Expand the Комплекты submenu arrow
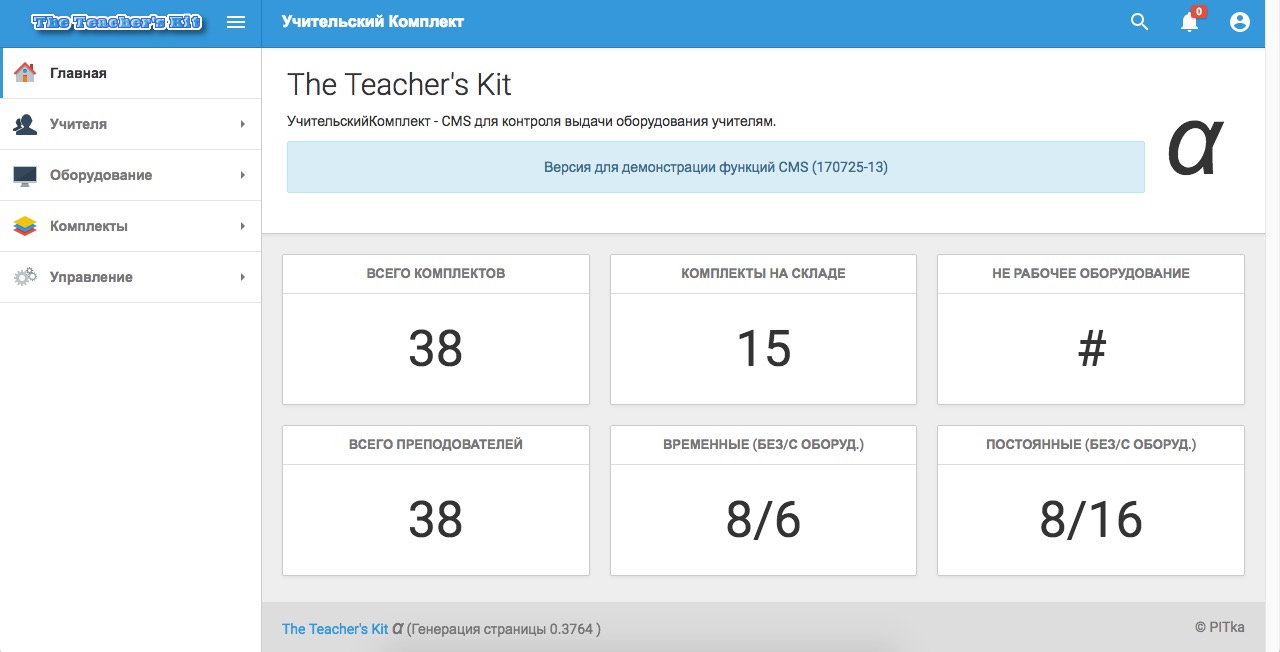The height and width of the screenshot is (652, 1280). click(243, 226)
